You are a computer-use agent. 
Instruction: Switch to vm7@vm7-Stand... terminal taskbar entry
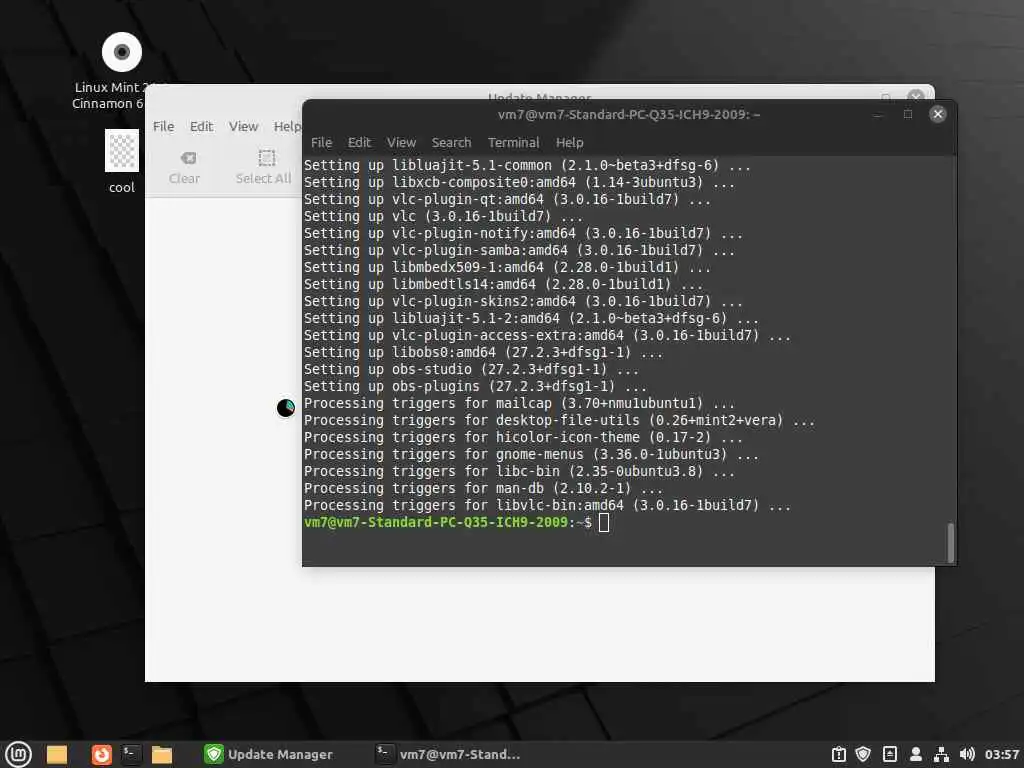click(449, 754)
